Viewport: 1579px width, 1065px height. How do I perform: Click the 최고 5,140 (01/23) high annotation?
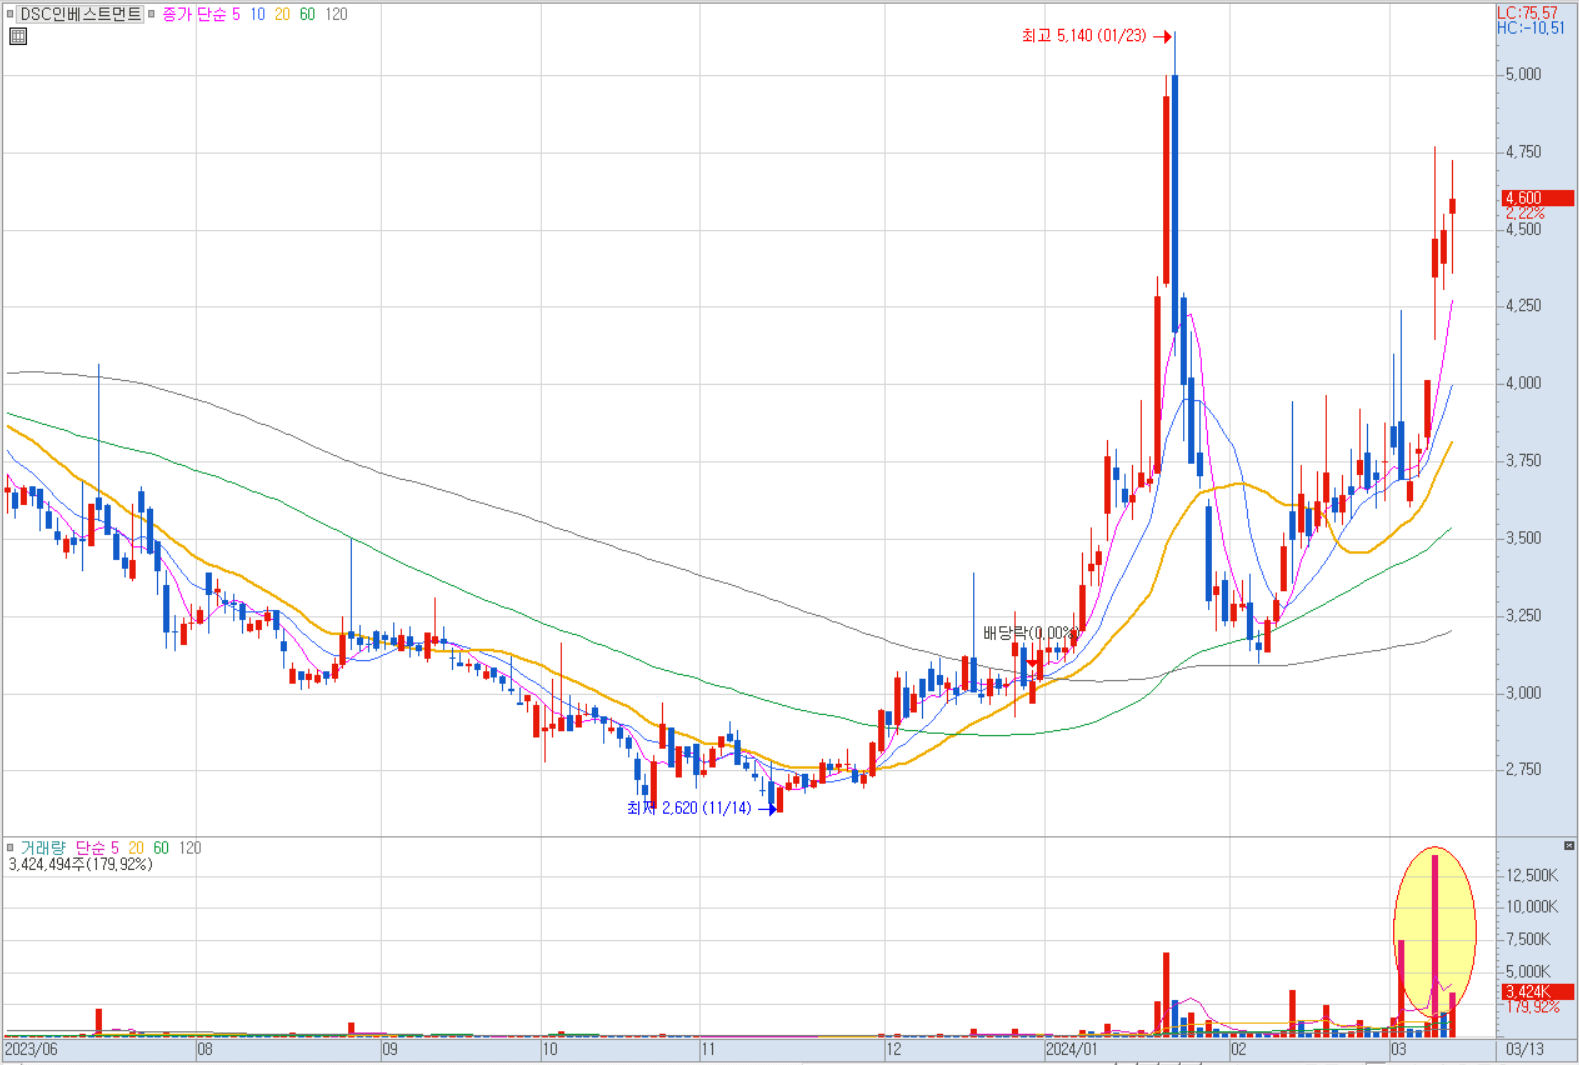point(1084,36)
